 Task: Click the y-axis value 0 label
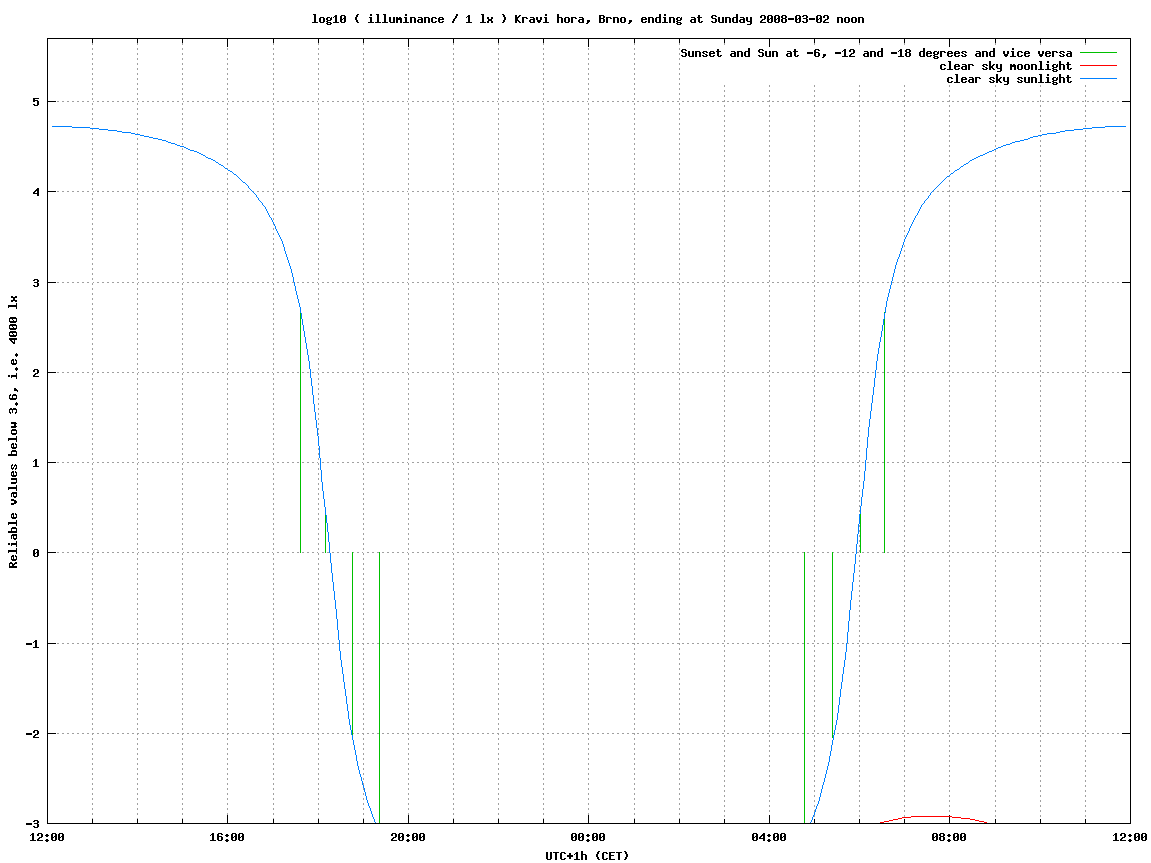(36, 553)
